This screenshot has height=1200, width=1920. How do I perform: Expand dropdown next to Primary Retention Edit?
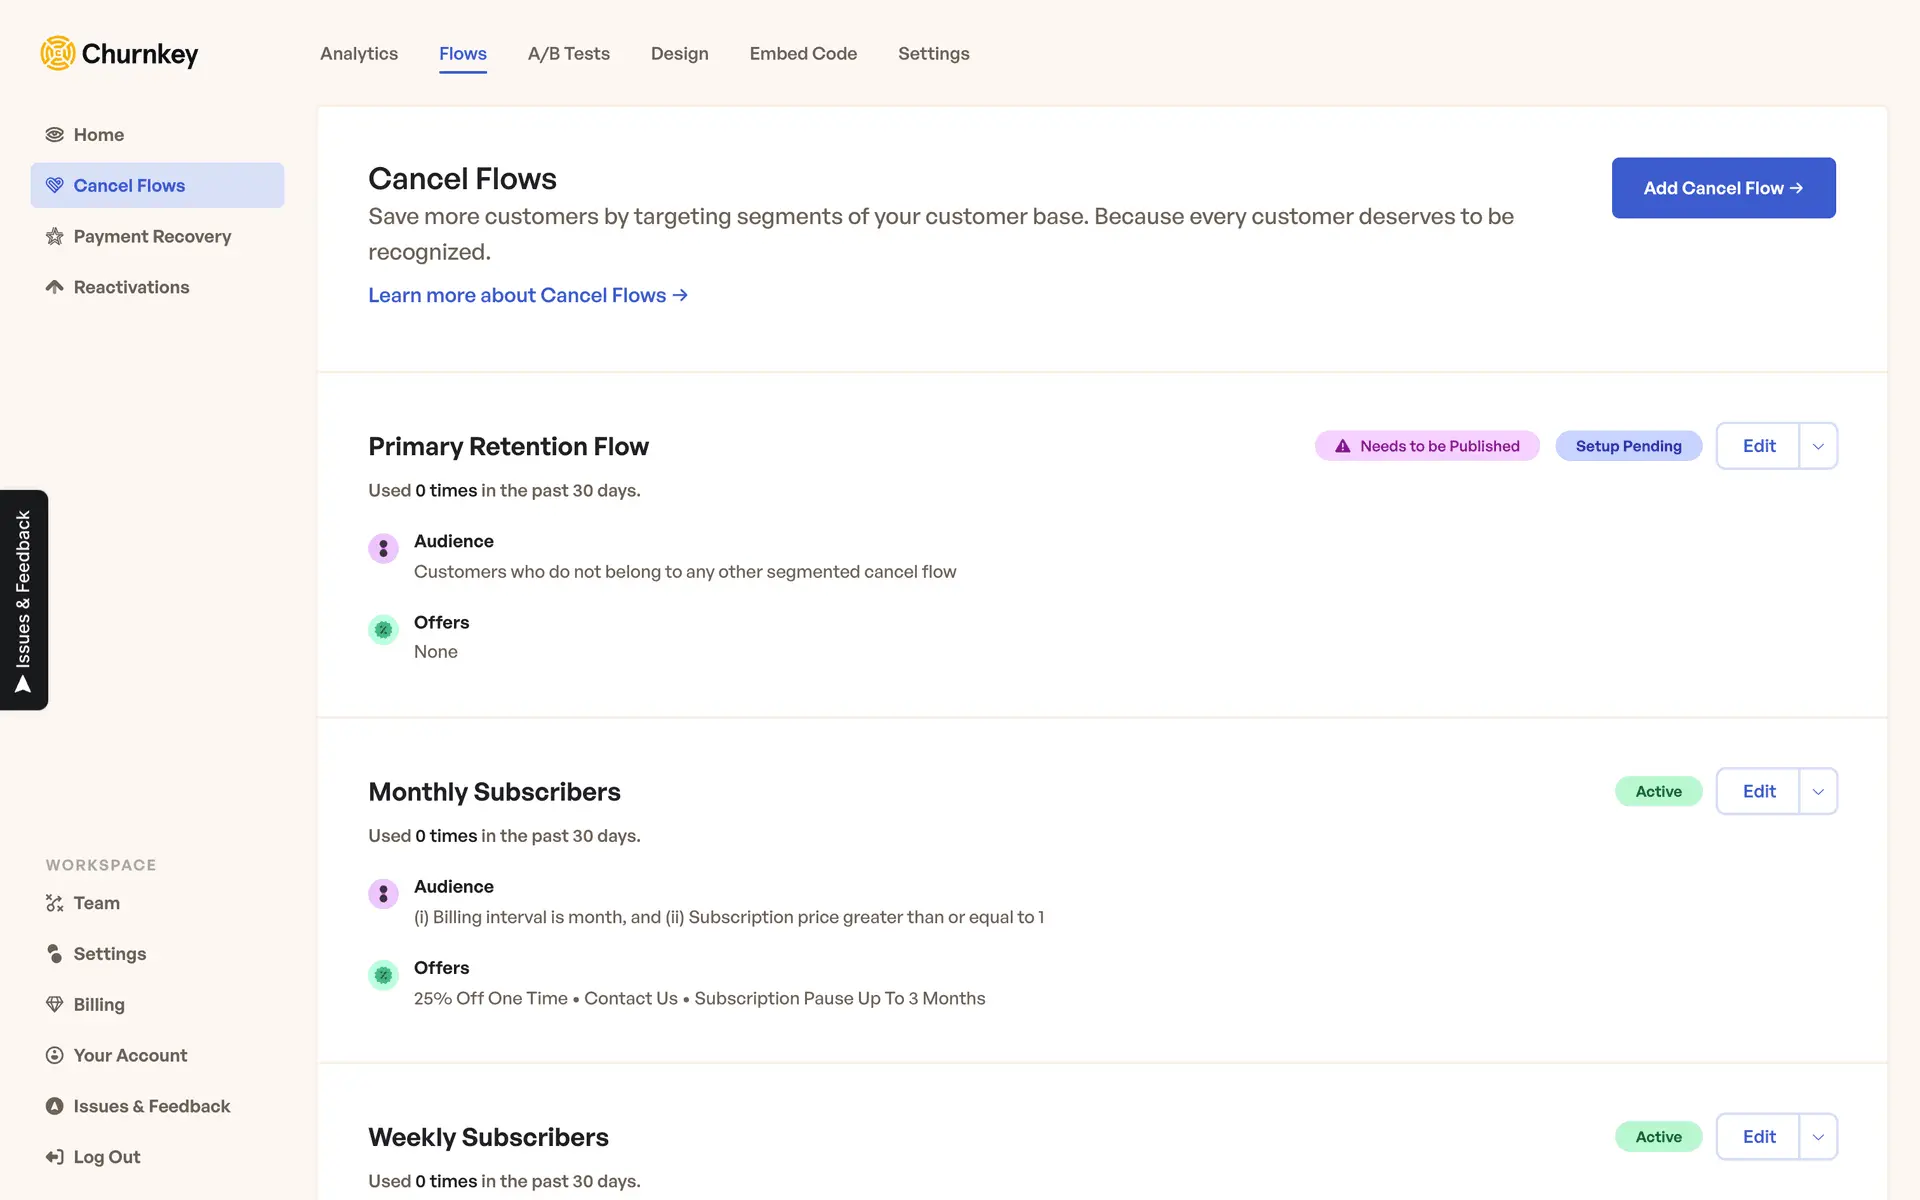[x=1818, y=446]
